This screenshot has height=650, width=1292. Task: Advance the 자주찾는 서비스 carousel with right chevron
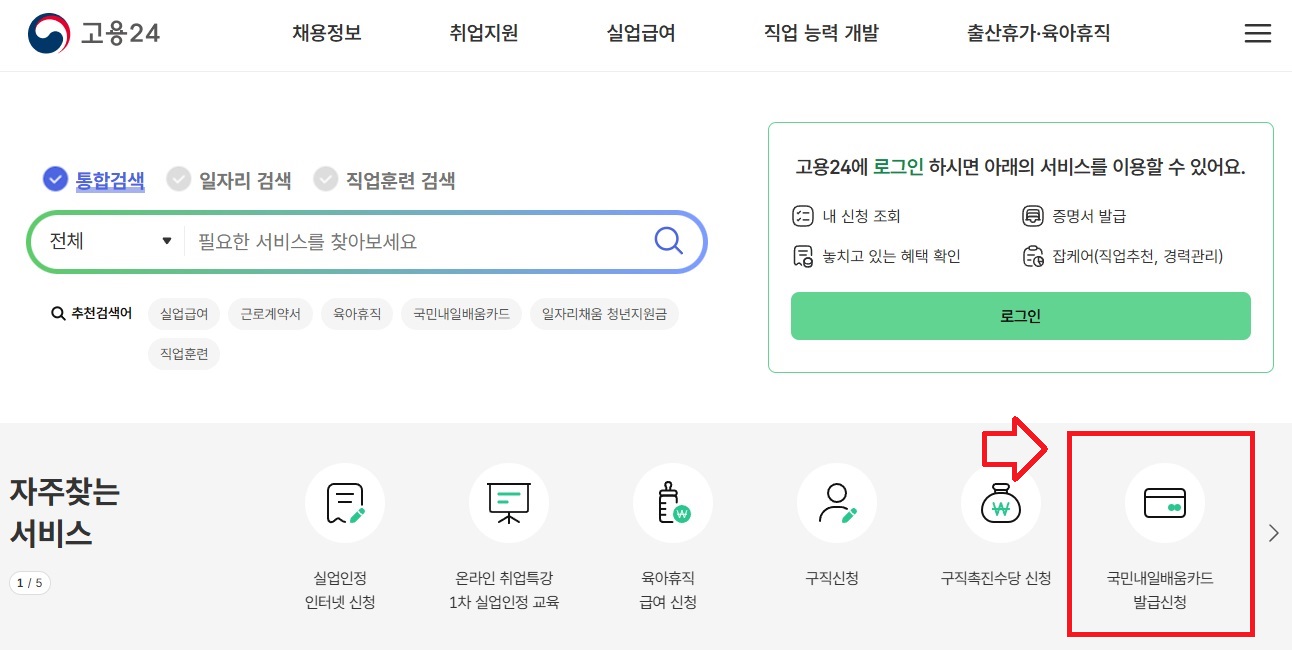click(x=1273, y=533)
